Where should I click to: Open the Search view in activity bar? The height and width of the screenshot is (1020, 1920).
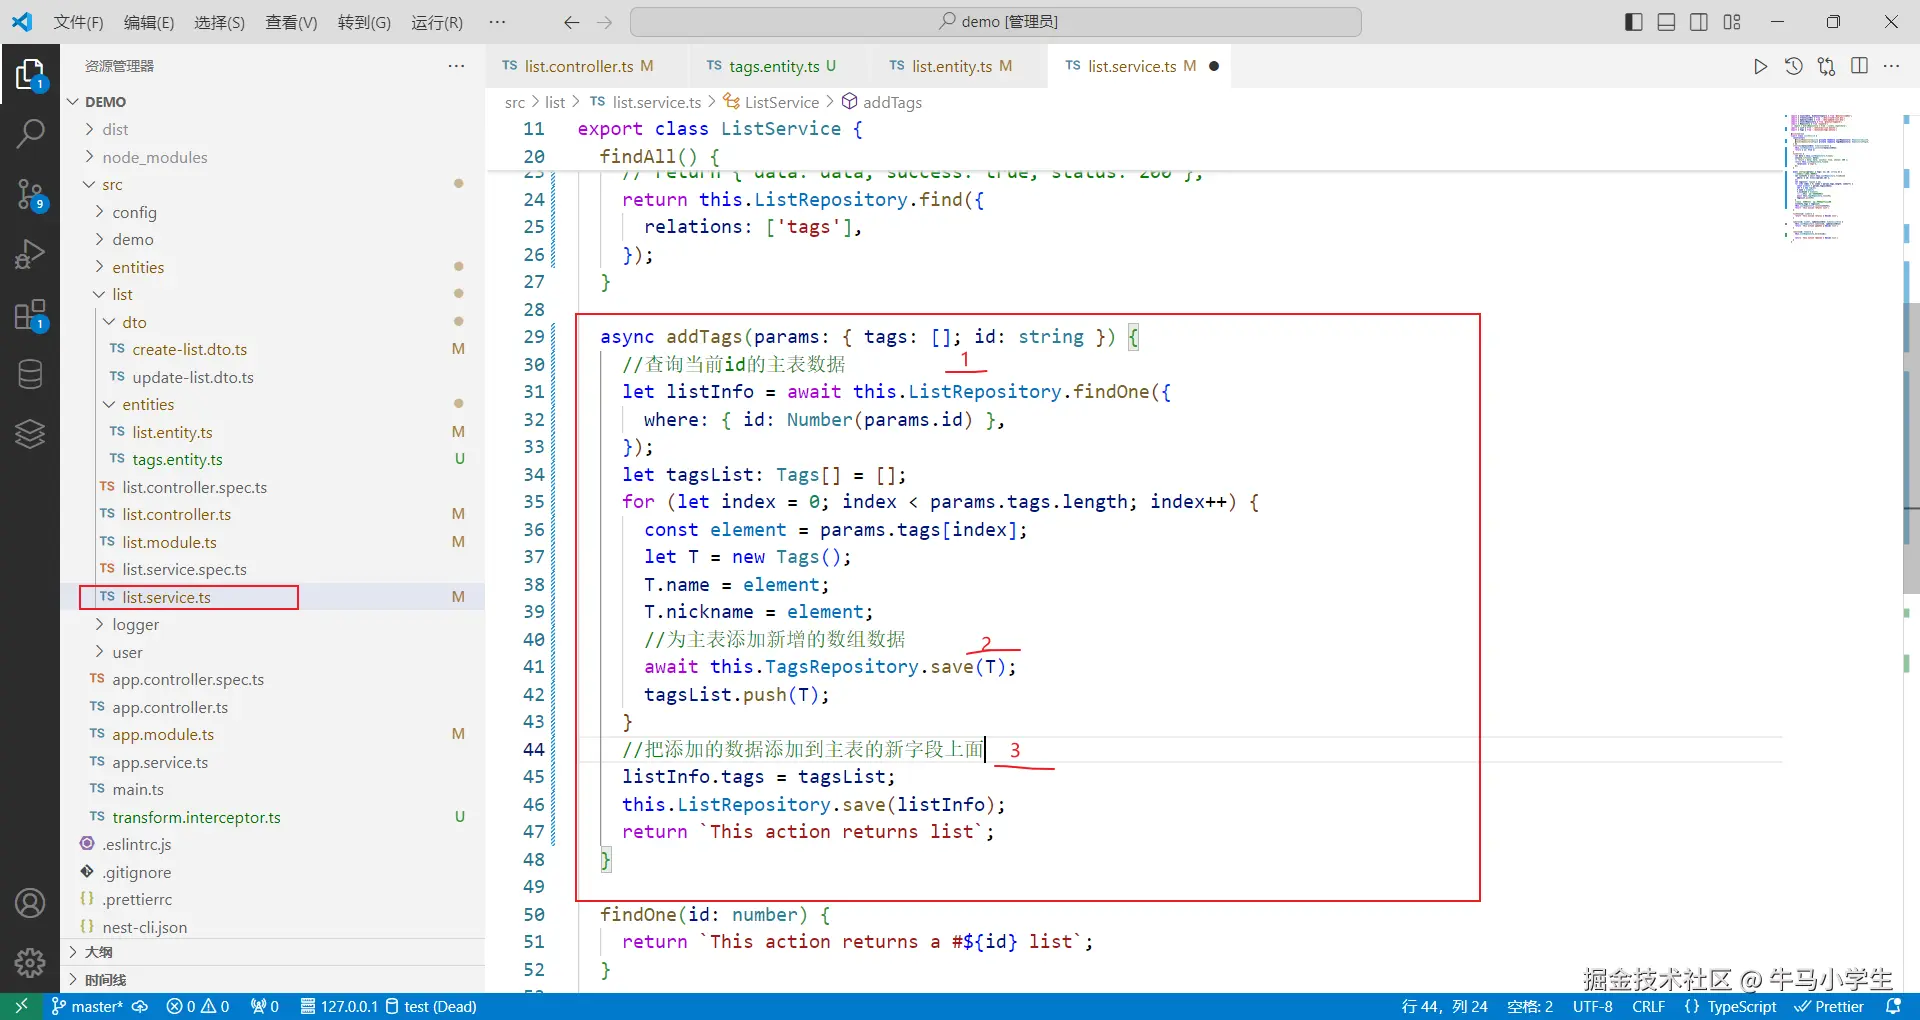(x=30, y=133)
